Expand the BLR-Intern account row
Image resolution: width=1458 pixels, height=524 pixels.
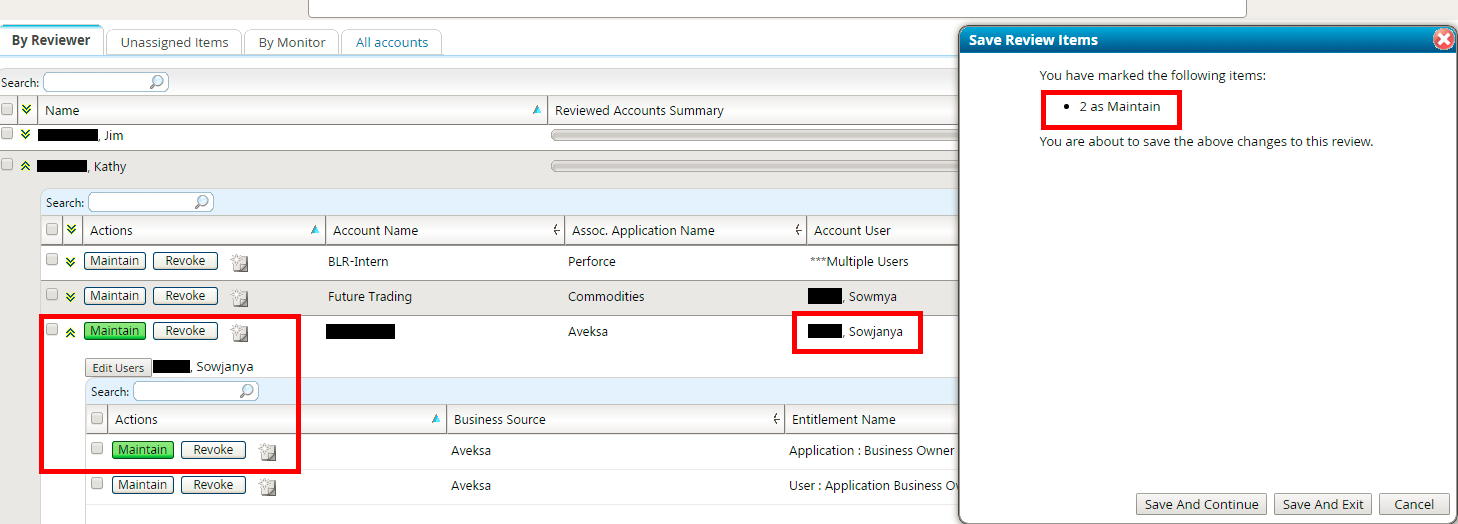pyautogui.click(x=70, y=262)
